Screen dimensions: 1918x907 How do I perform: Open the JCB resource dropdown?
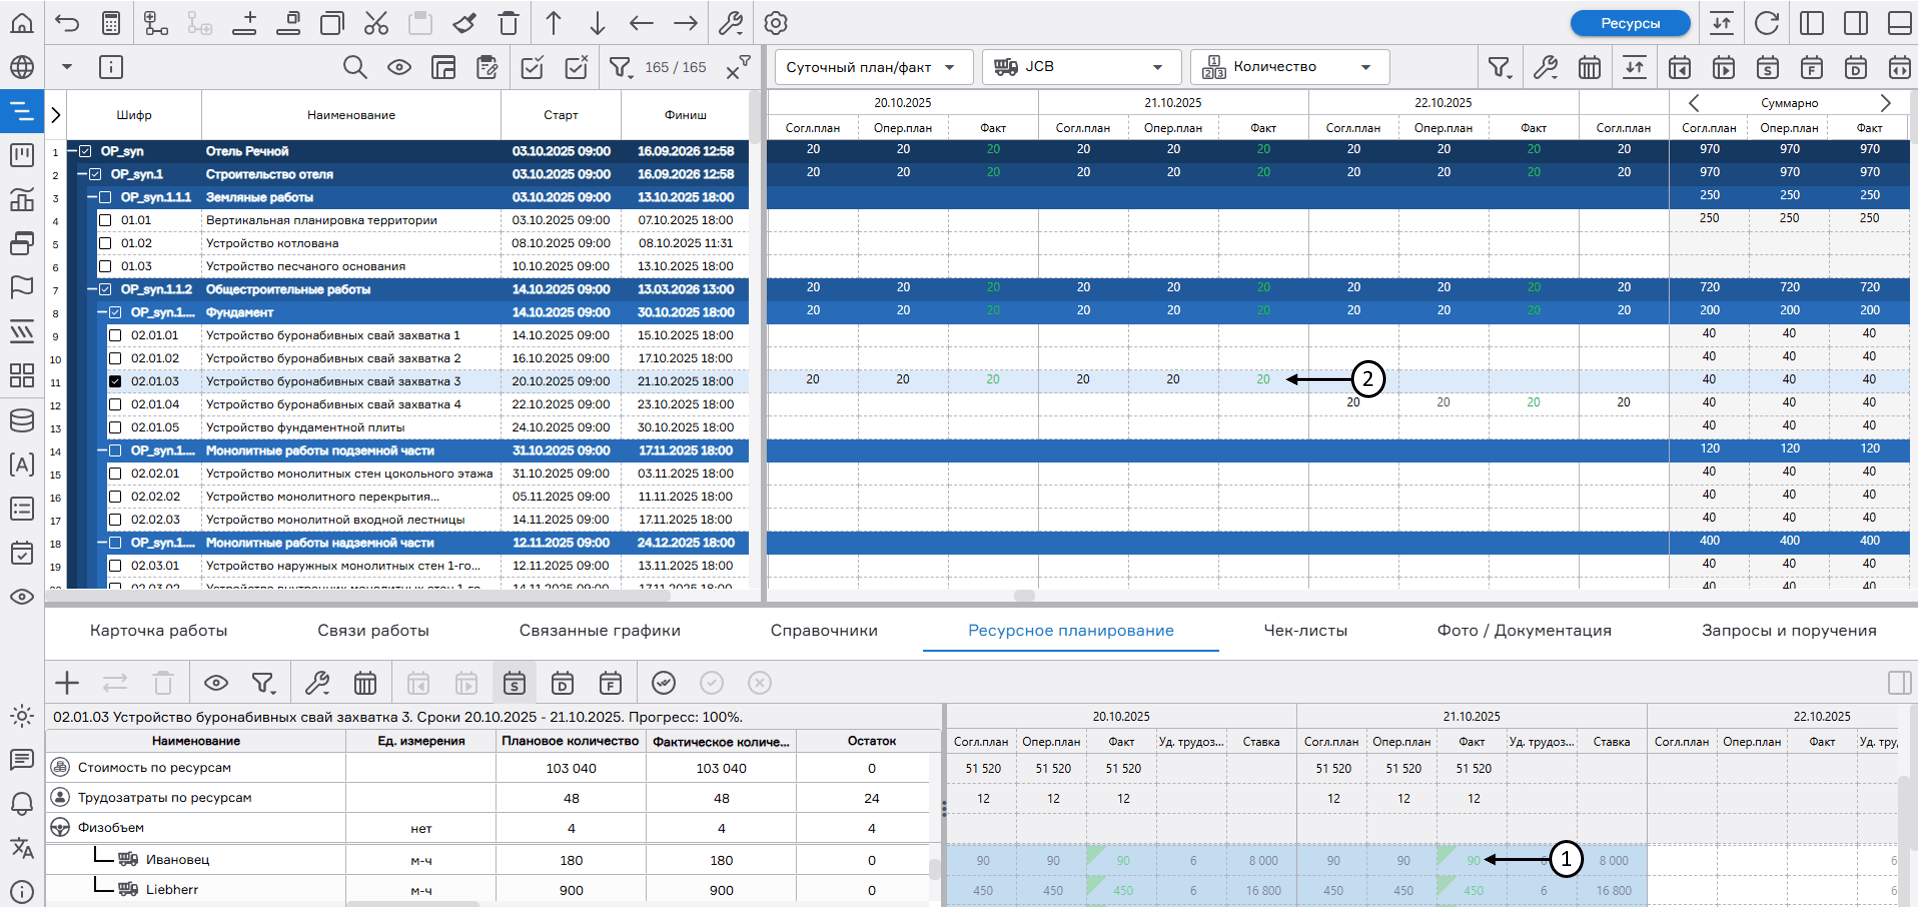(x=1080, y=67)
